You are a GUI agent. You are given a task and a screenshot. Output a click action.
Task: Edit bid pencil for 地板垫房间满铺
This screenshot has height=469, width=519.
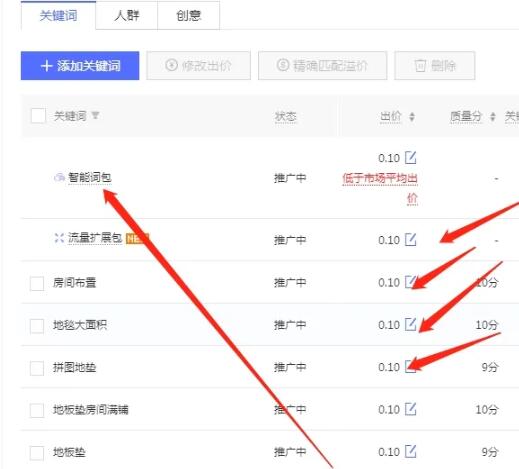(411, 409)
